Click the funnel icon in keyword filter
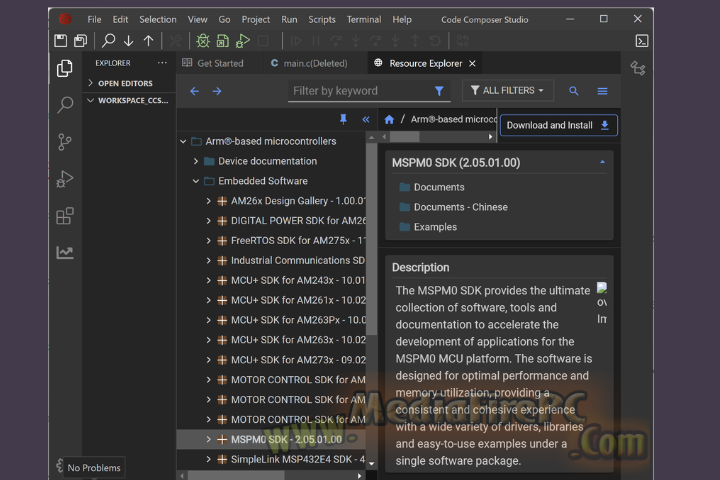Screen dimensions: 720x480 tap(439, 91)
